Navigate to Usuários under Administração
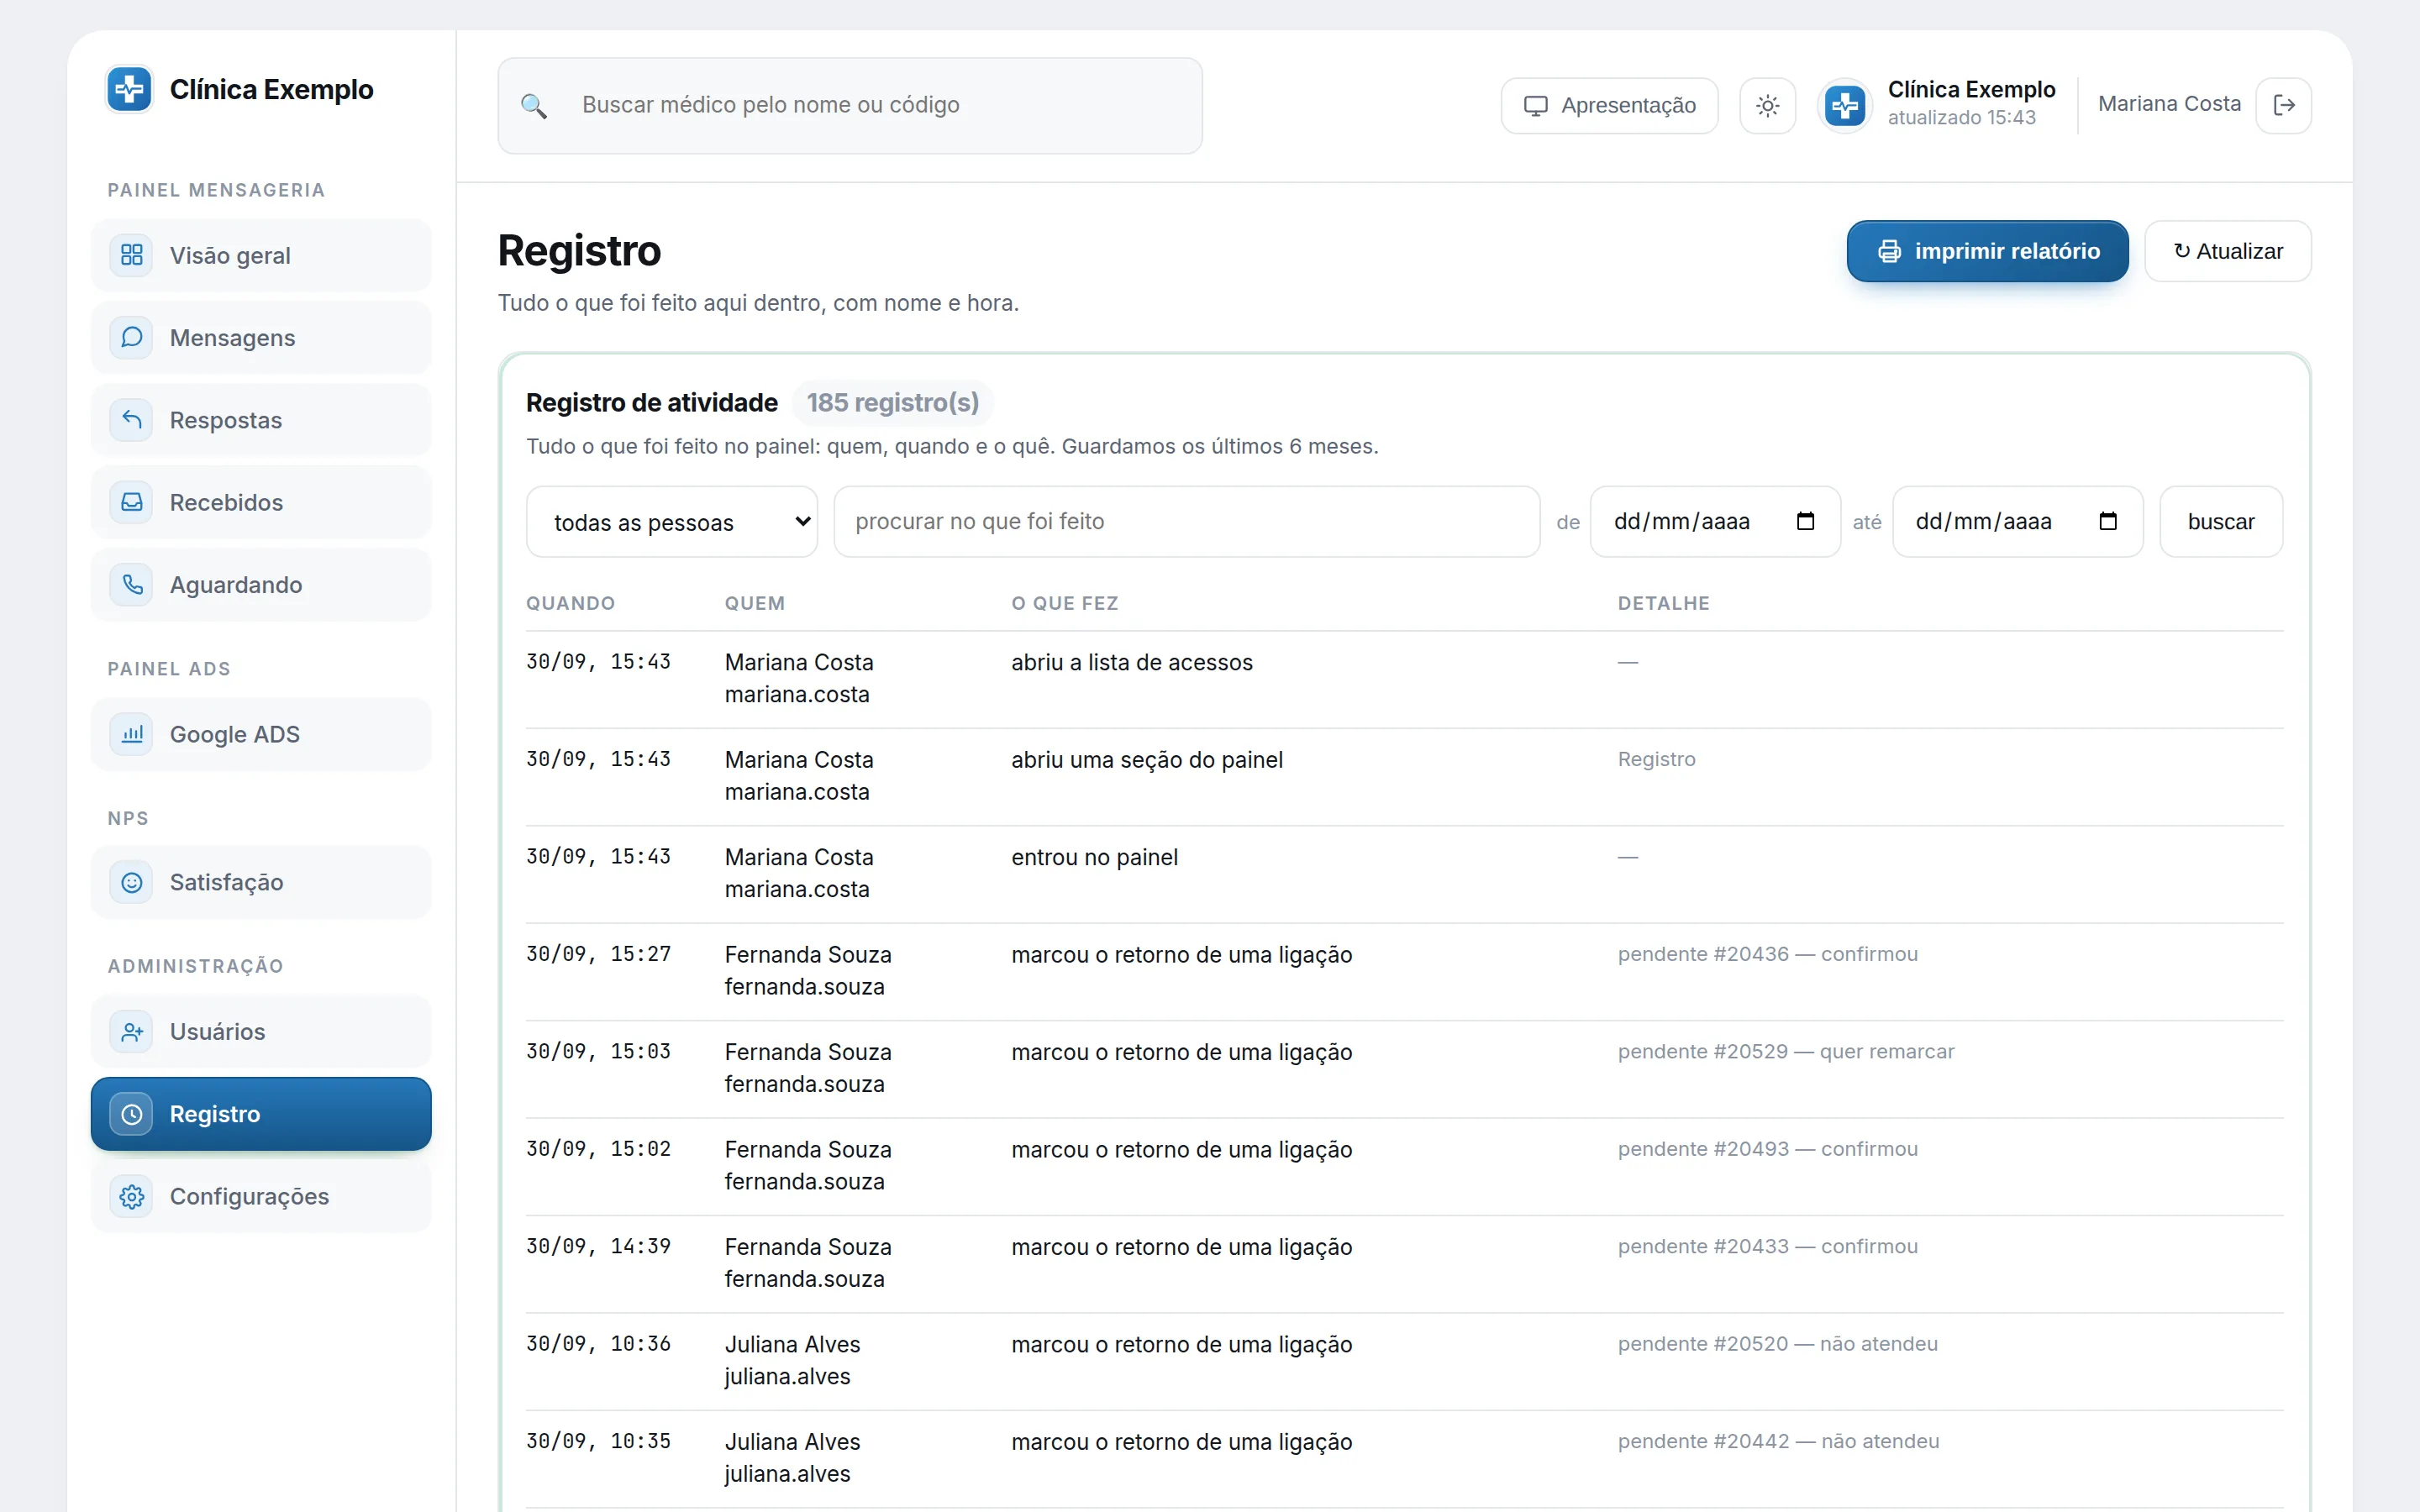The width and height of the screenshot is (2420, 1512). click(261, 1031)
